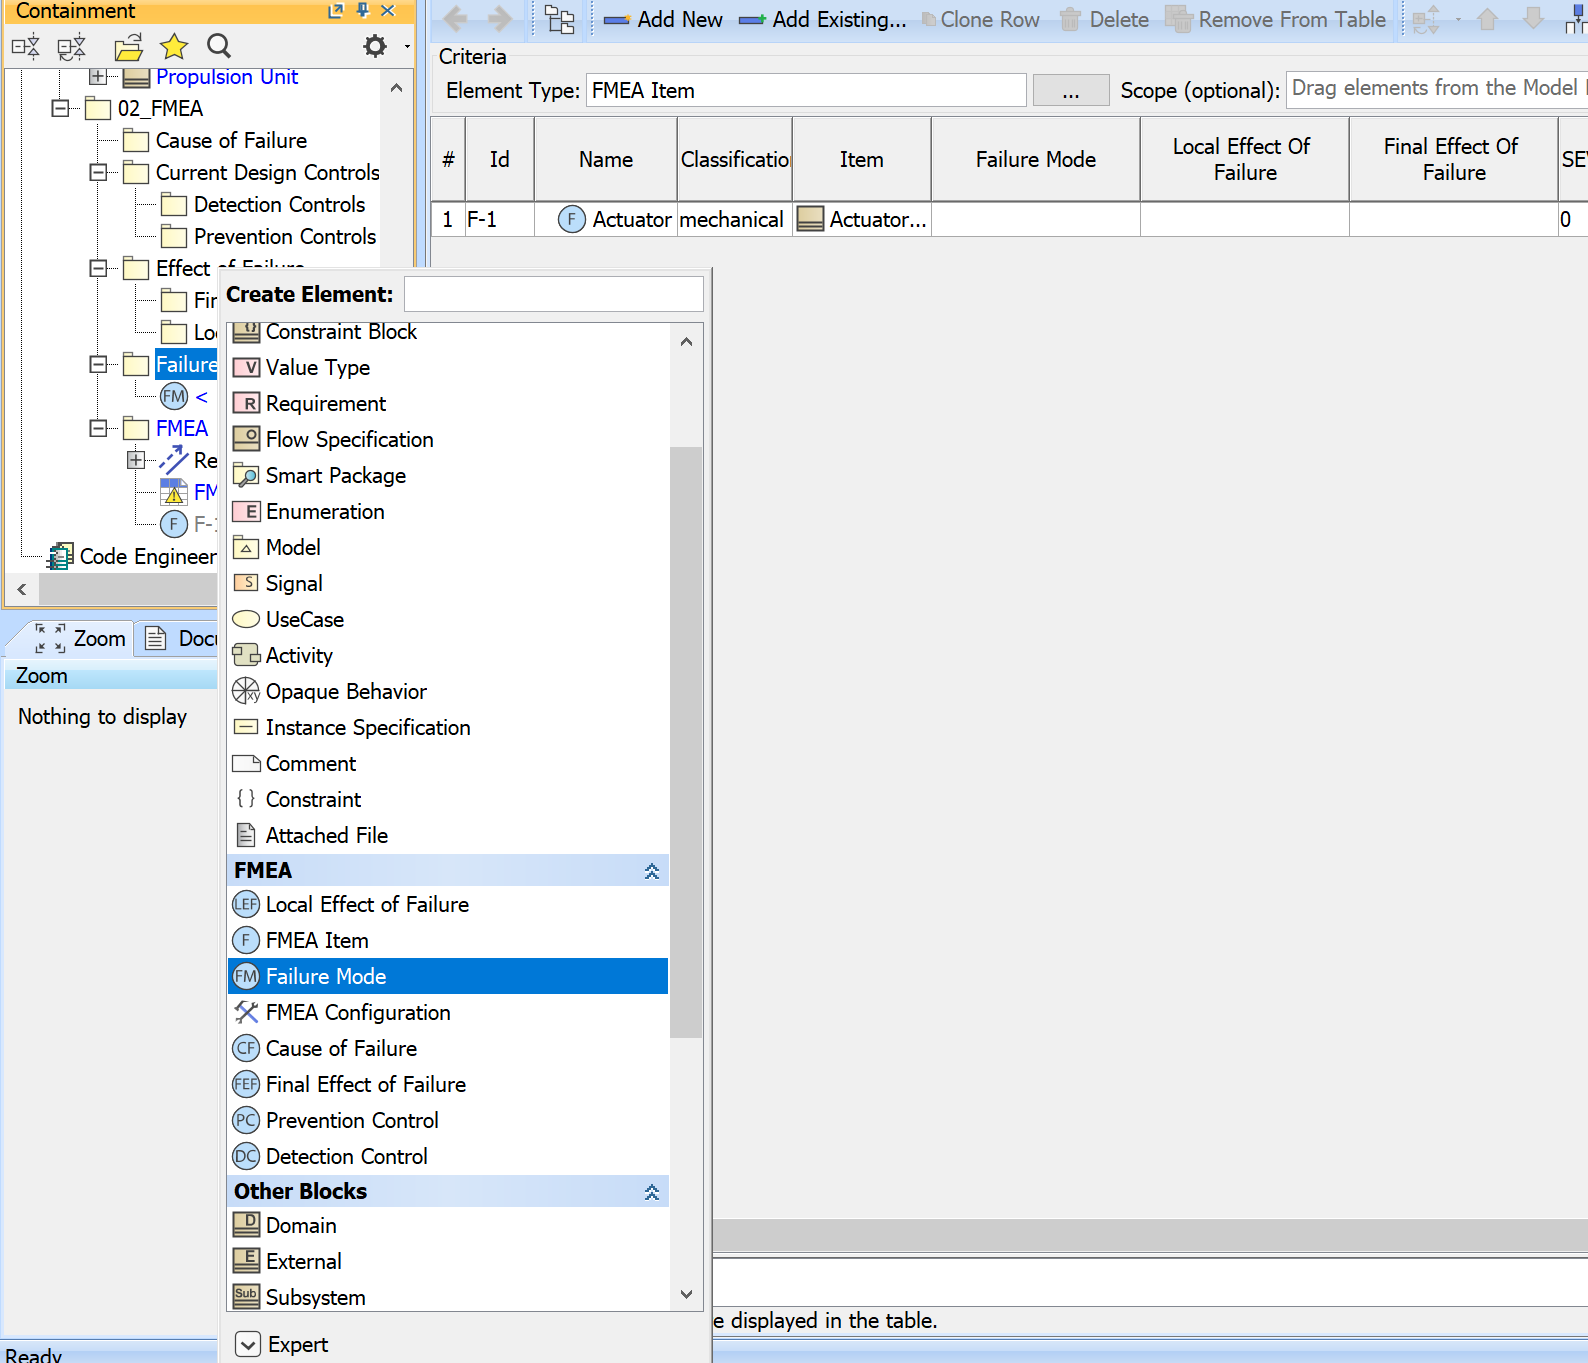Click Remove From Table button
This screenshot has width=1588, height=1363.
pos(1276,20)
